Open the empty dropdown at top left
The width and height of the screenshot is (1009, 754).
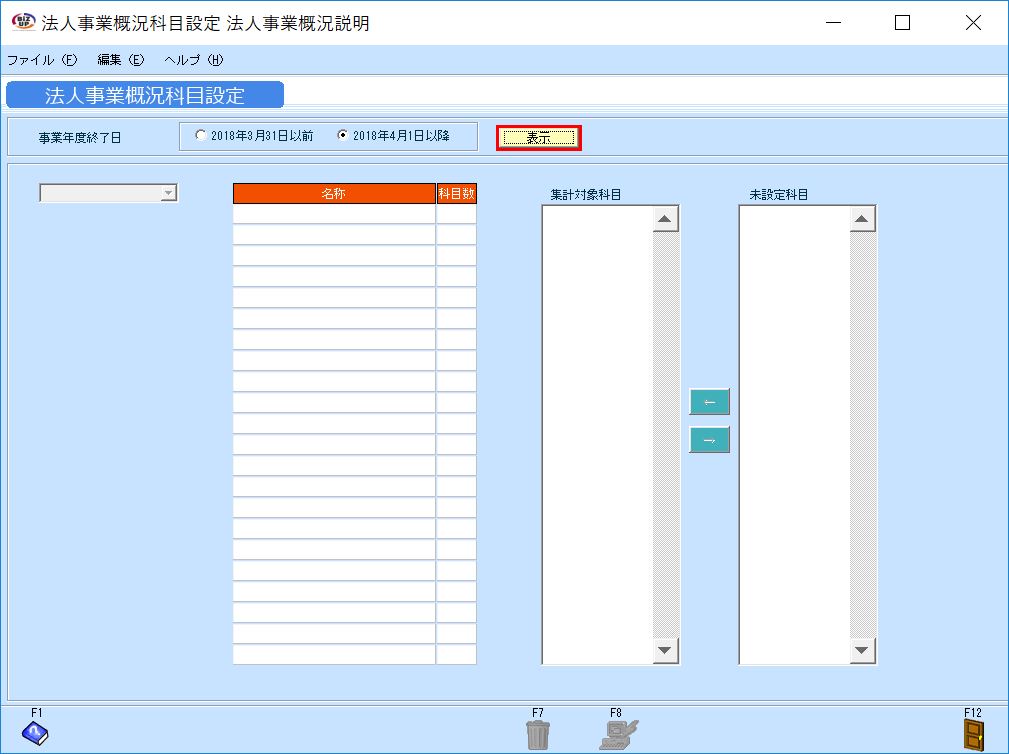[x=108, y=193]
